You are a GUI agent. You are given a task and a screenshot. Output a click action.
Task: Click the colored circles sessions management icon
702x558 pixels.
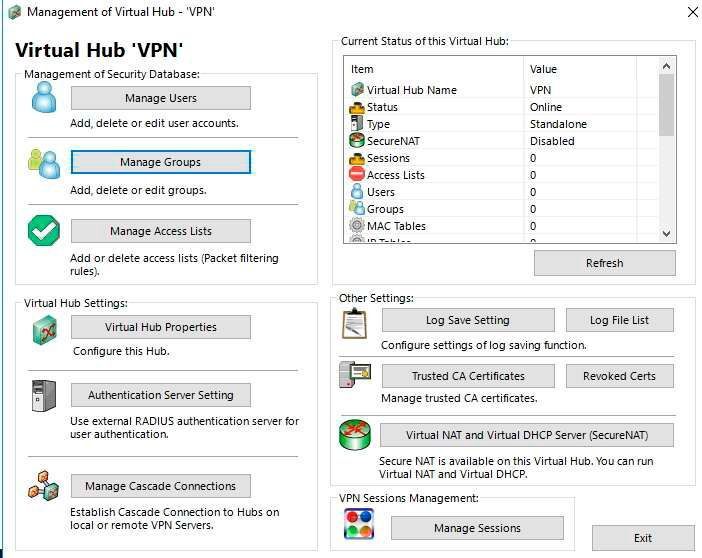click(359, 524)
